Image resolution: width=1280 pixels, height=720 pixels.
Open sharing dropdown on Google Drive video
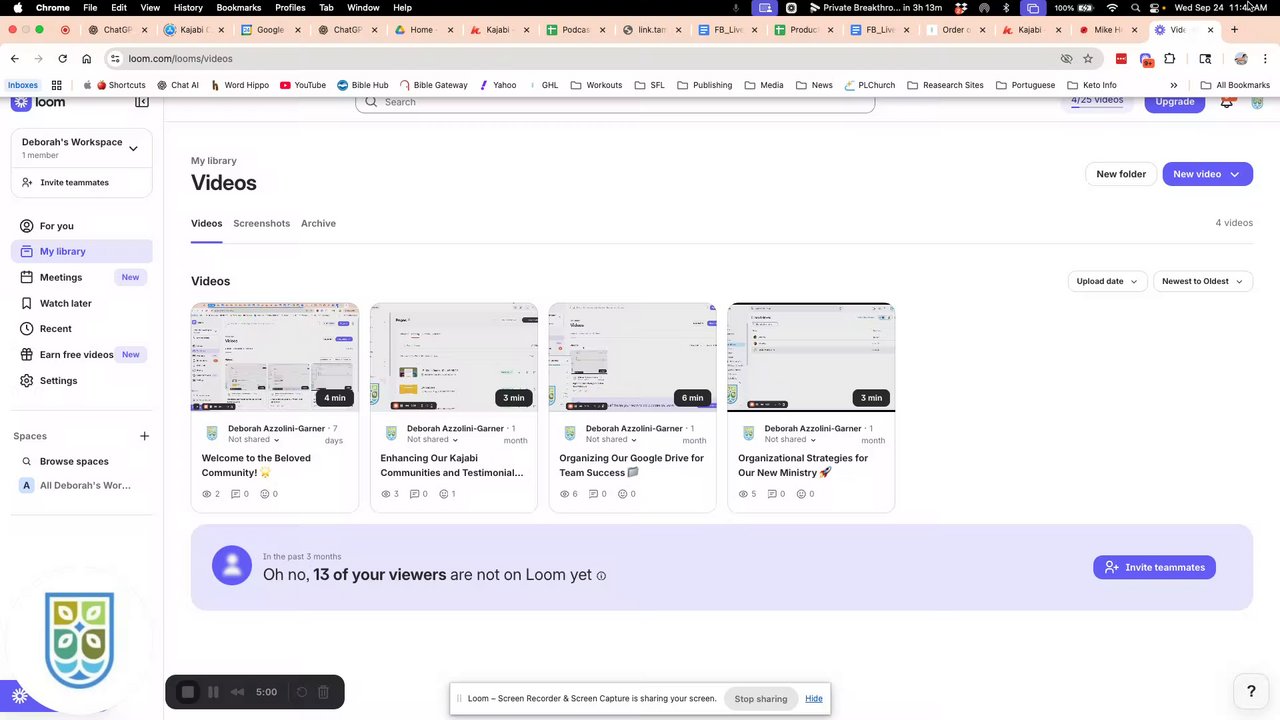(612, 440)
